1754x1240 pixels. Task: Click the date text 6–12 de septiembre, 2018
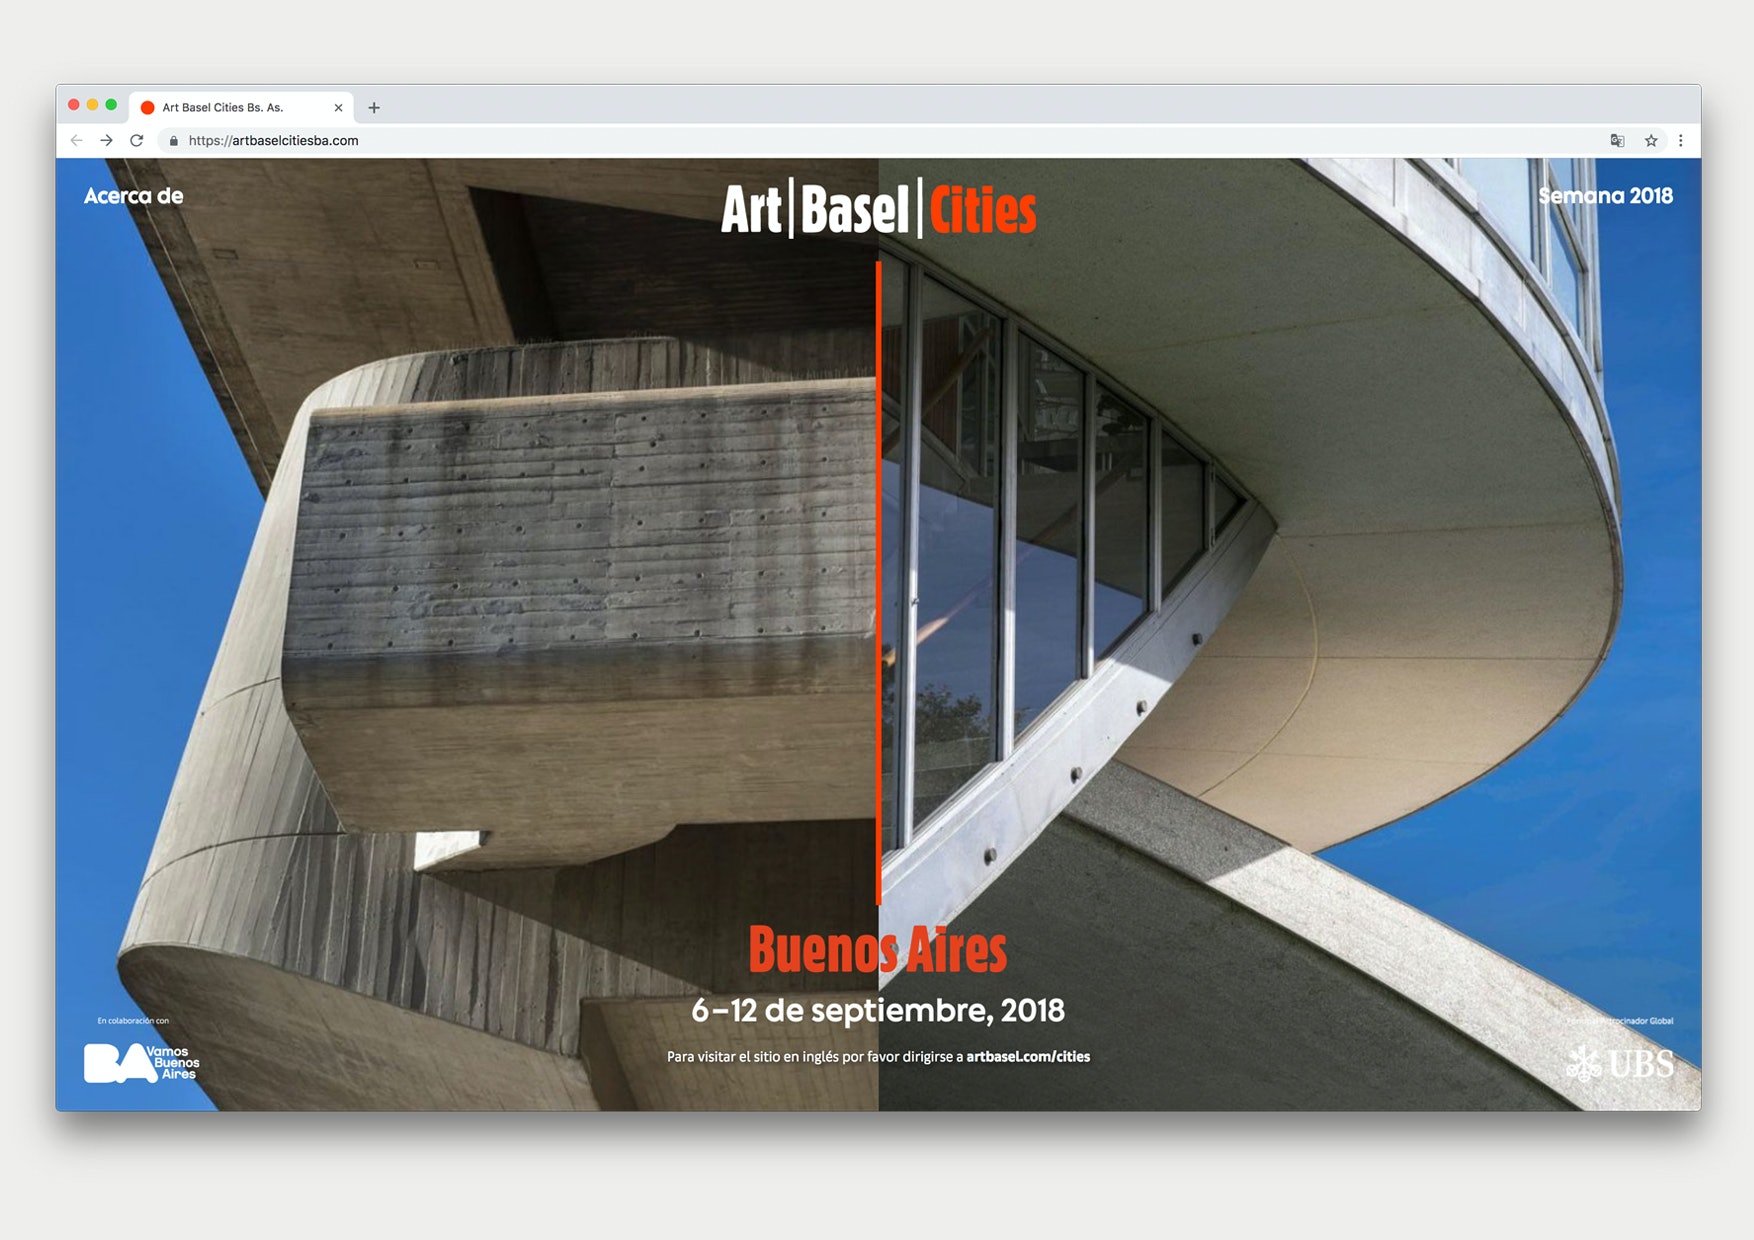878,1011
